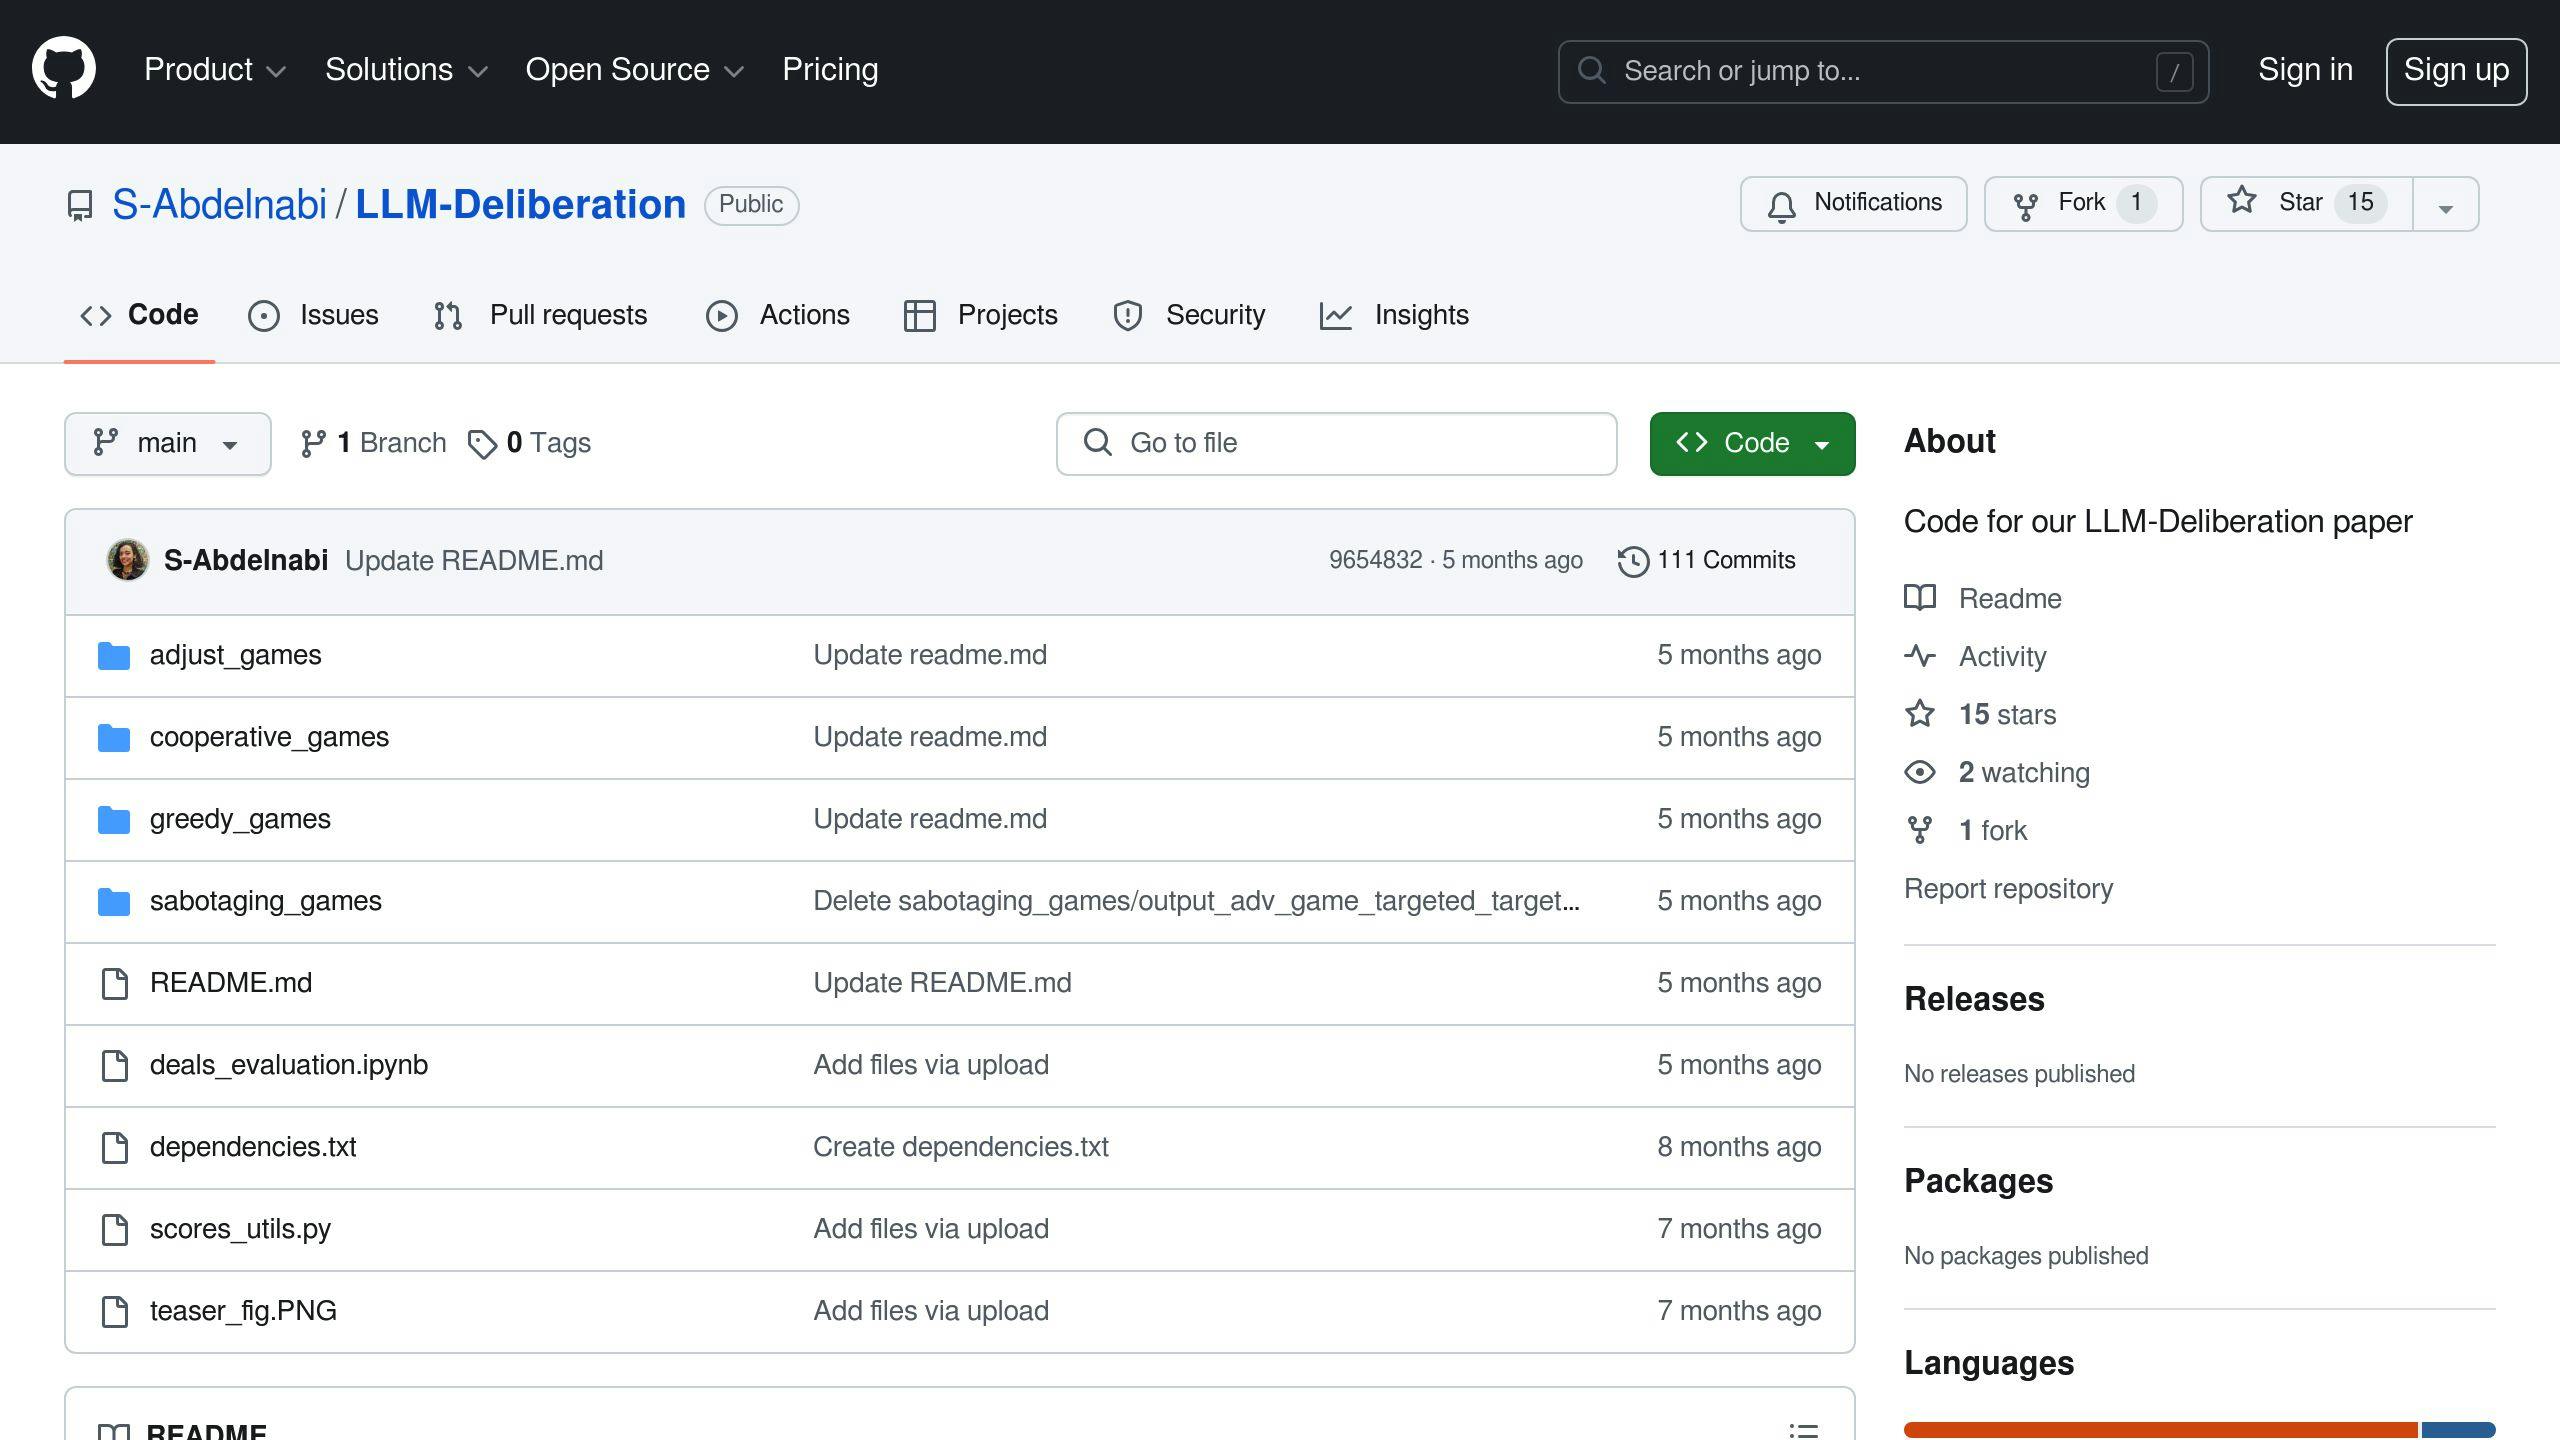View 111 Commits history
2560x1440 pixels.
(1707, 560)
